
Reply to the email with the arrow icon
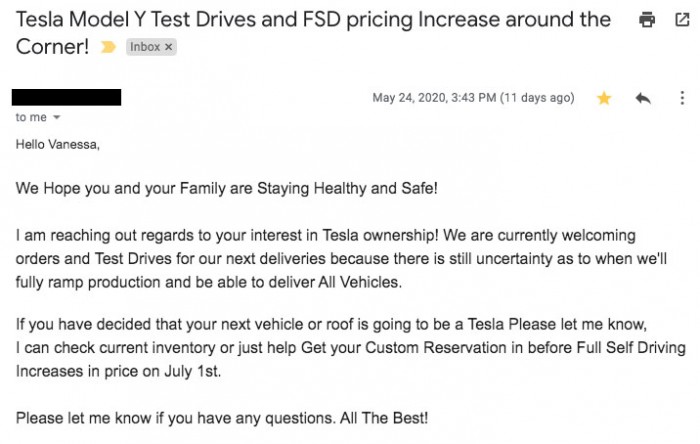click(643, 98)
